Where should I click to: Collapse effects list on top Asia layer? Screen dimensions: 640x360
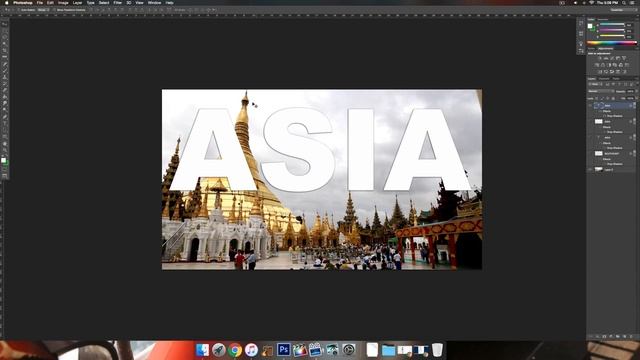(634, 106)
